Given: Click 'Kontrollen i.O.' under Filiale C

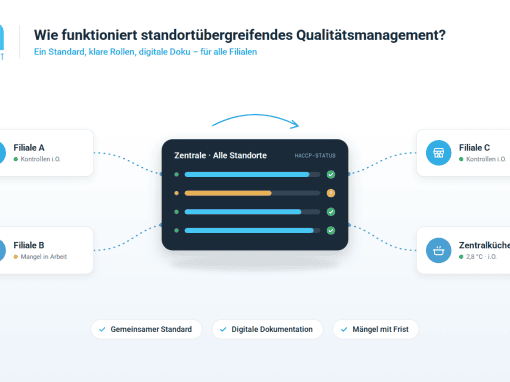Looking at the screenshot, I should pos(486,159).
